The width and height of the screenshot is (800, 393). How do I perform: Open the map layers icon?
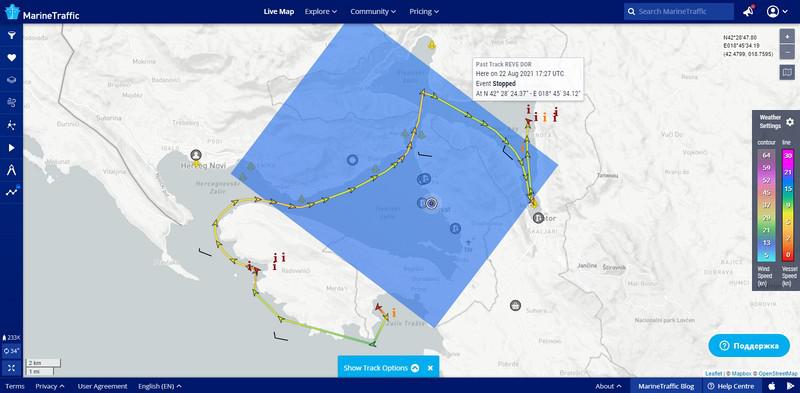(x=11, y=80)
